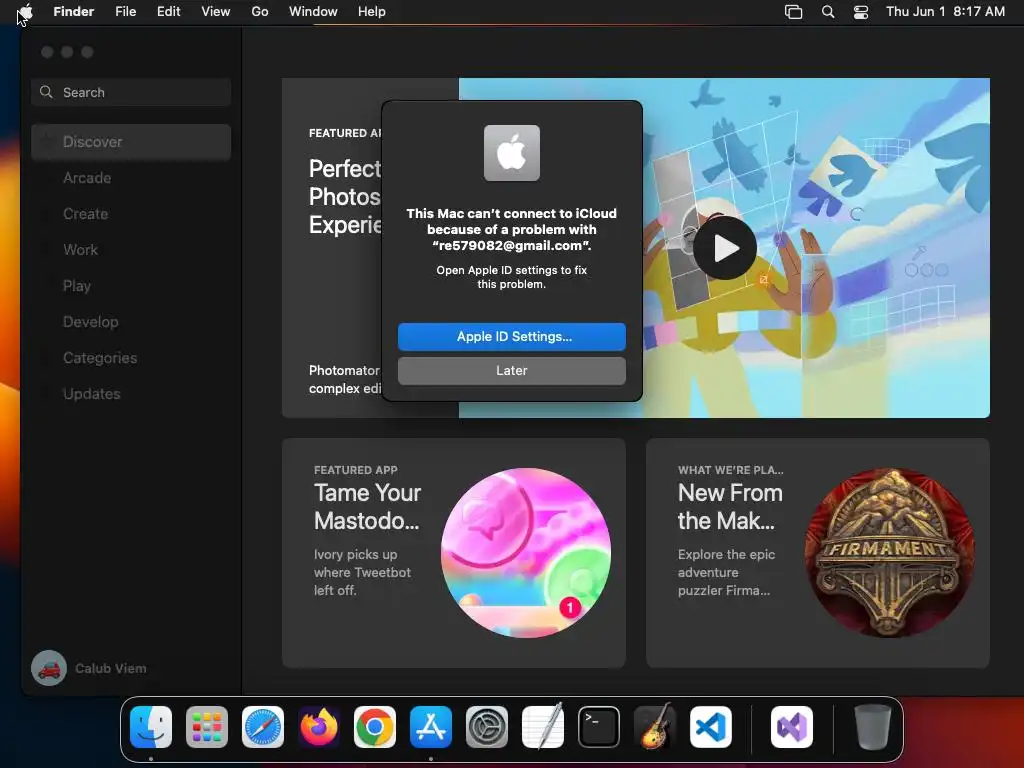Click the Stage Manager icon in menu bar
This screenshot has height=768, width=1024.
click(793, 12)
